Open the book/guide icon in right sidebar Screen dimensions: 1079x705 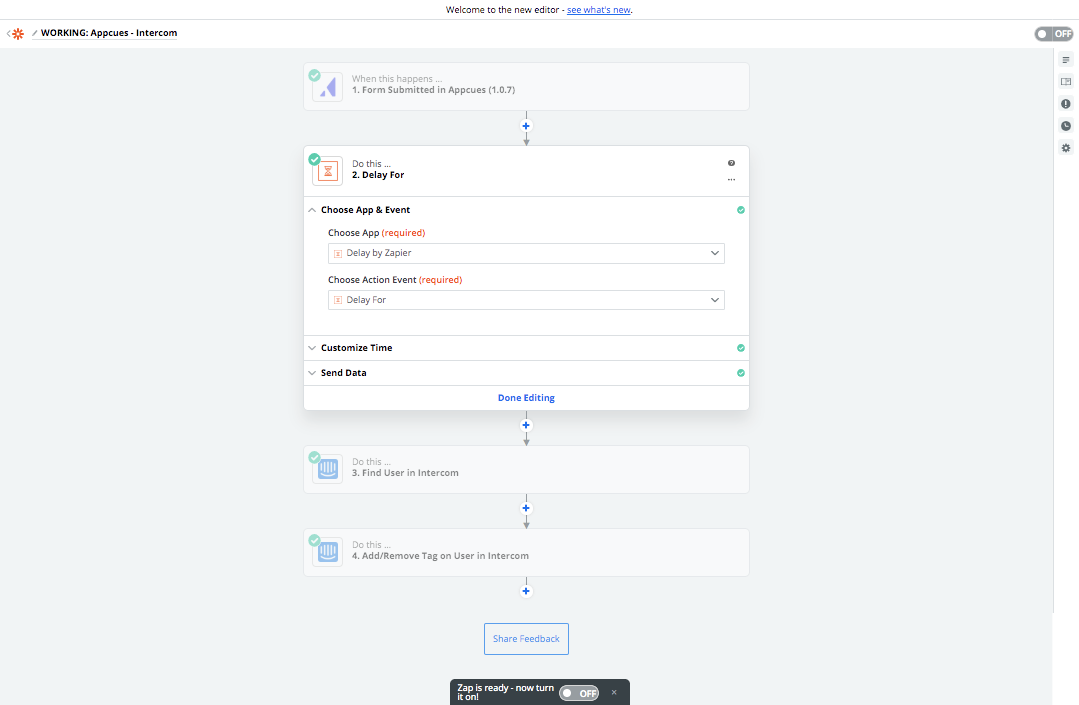(1066, 82)
